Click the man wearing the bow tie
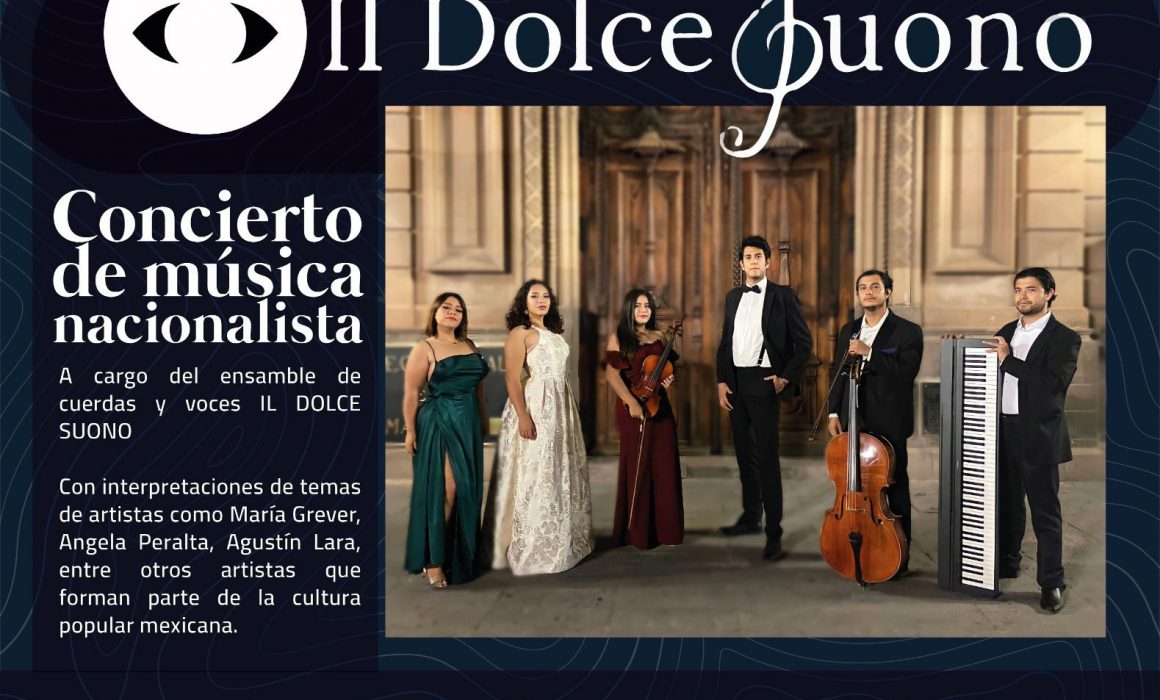 761,396
